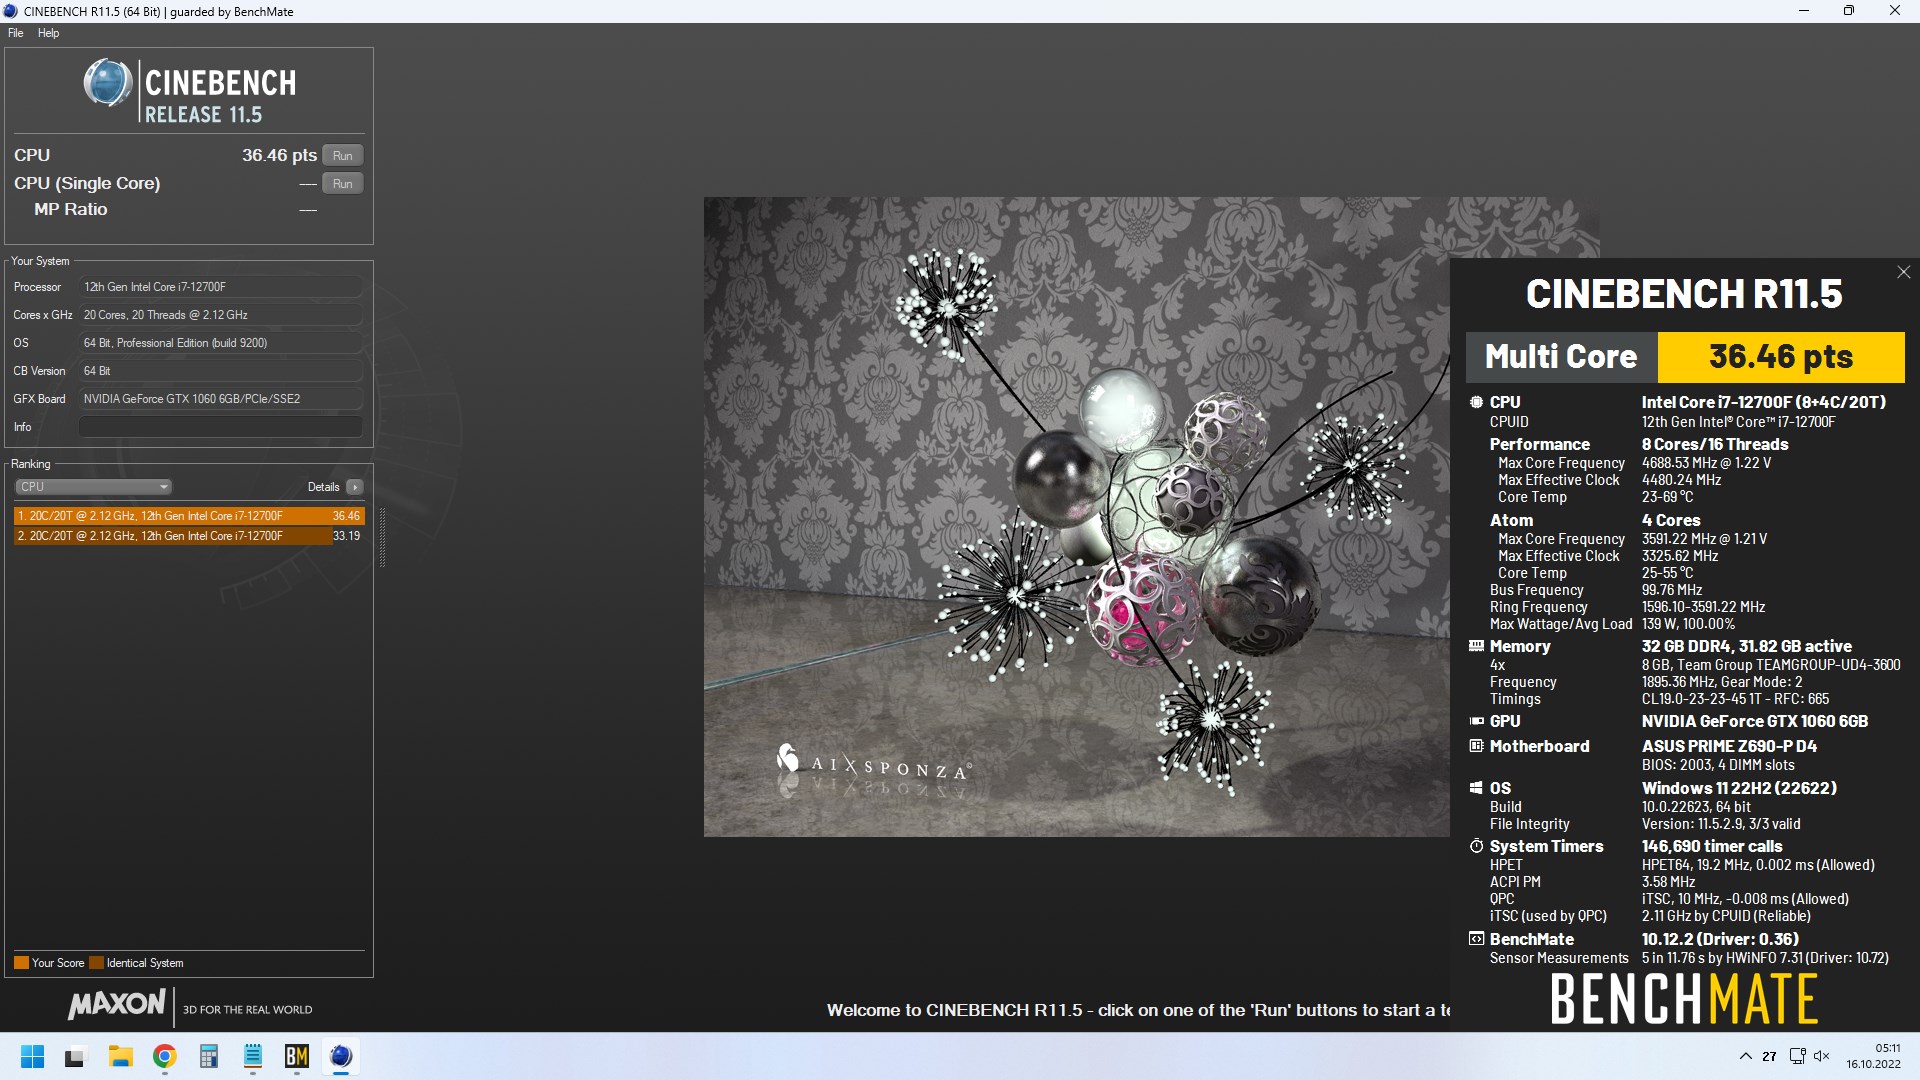Screen dimensions: 1920x1080
Task: Click the ranking panel resize handle
Action: tap(382, 537)
